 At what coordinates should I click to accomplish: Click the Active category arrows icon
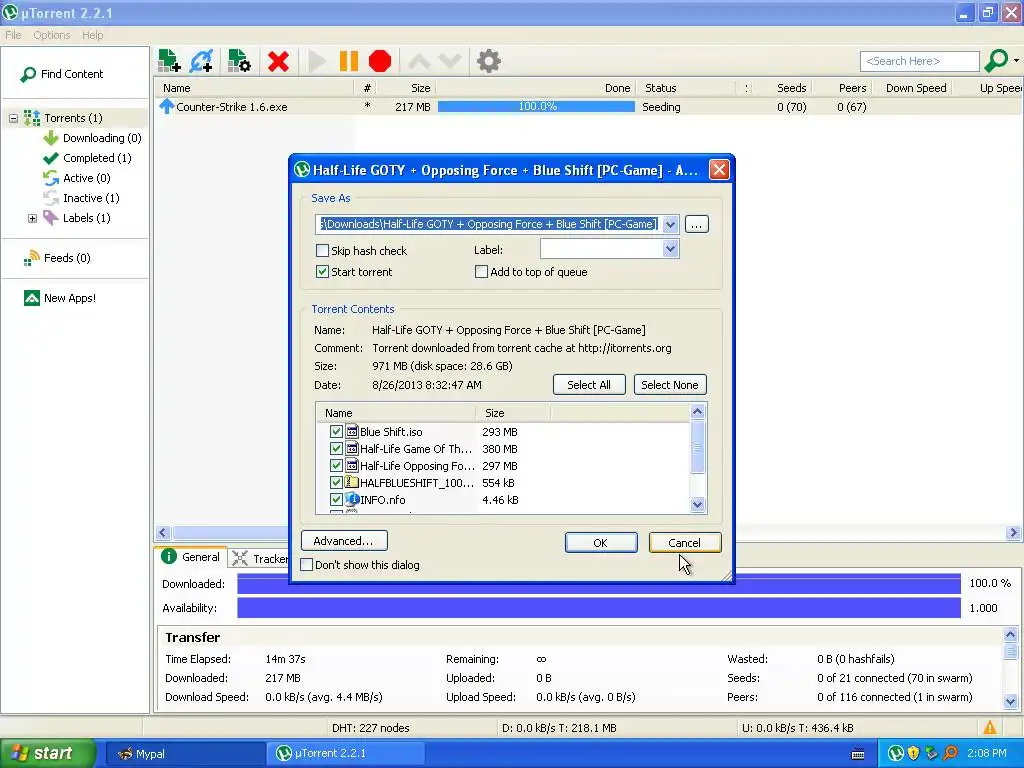coord(51,178)
